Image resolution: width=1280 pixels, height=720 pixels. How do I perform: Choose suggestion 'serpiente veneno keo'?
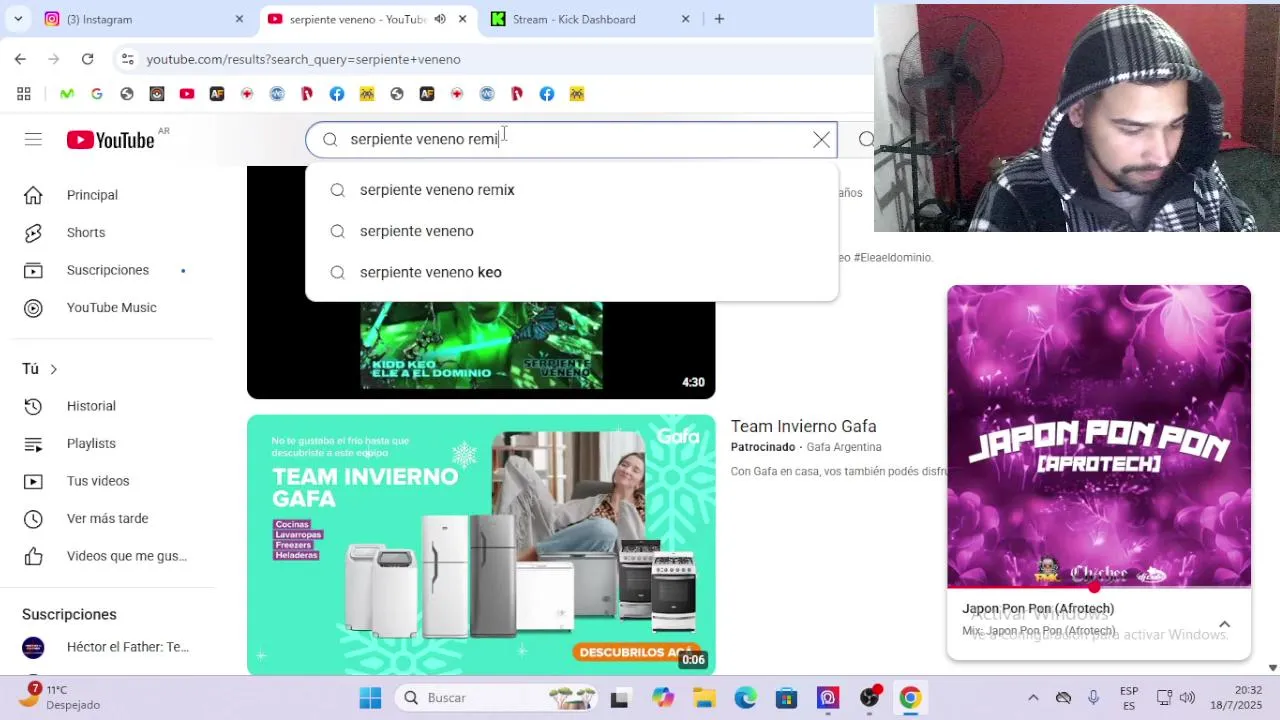click(571, 272)
